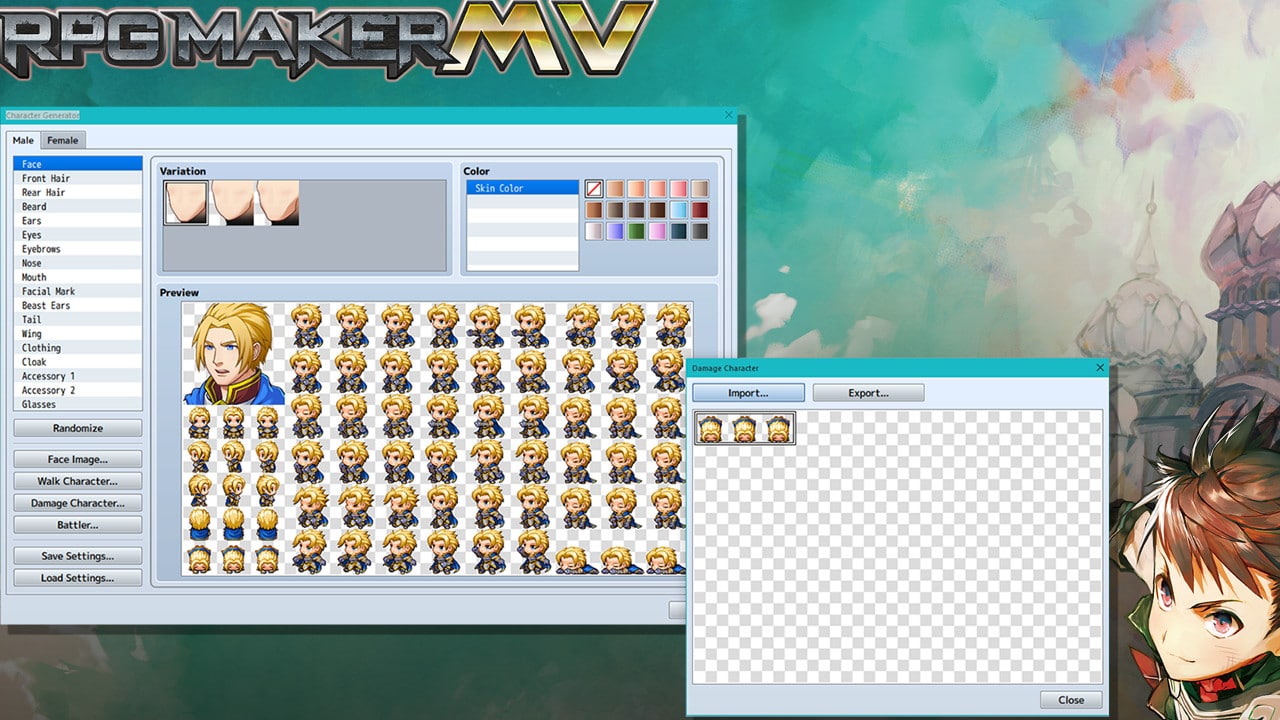Screen dimensions: 1280x720
Task: Open the Battler... dialog
Action: tap(78, 525)
